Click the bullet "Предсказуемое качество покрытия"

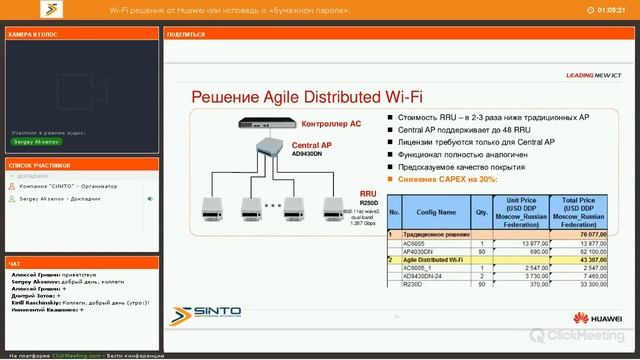(461, 167)
